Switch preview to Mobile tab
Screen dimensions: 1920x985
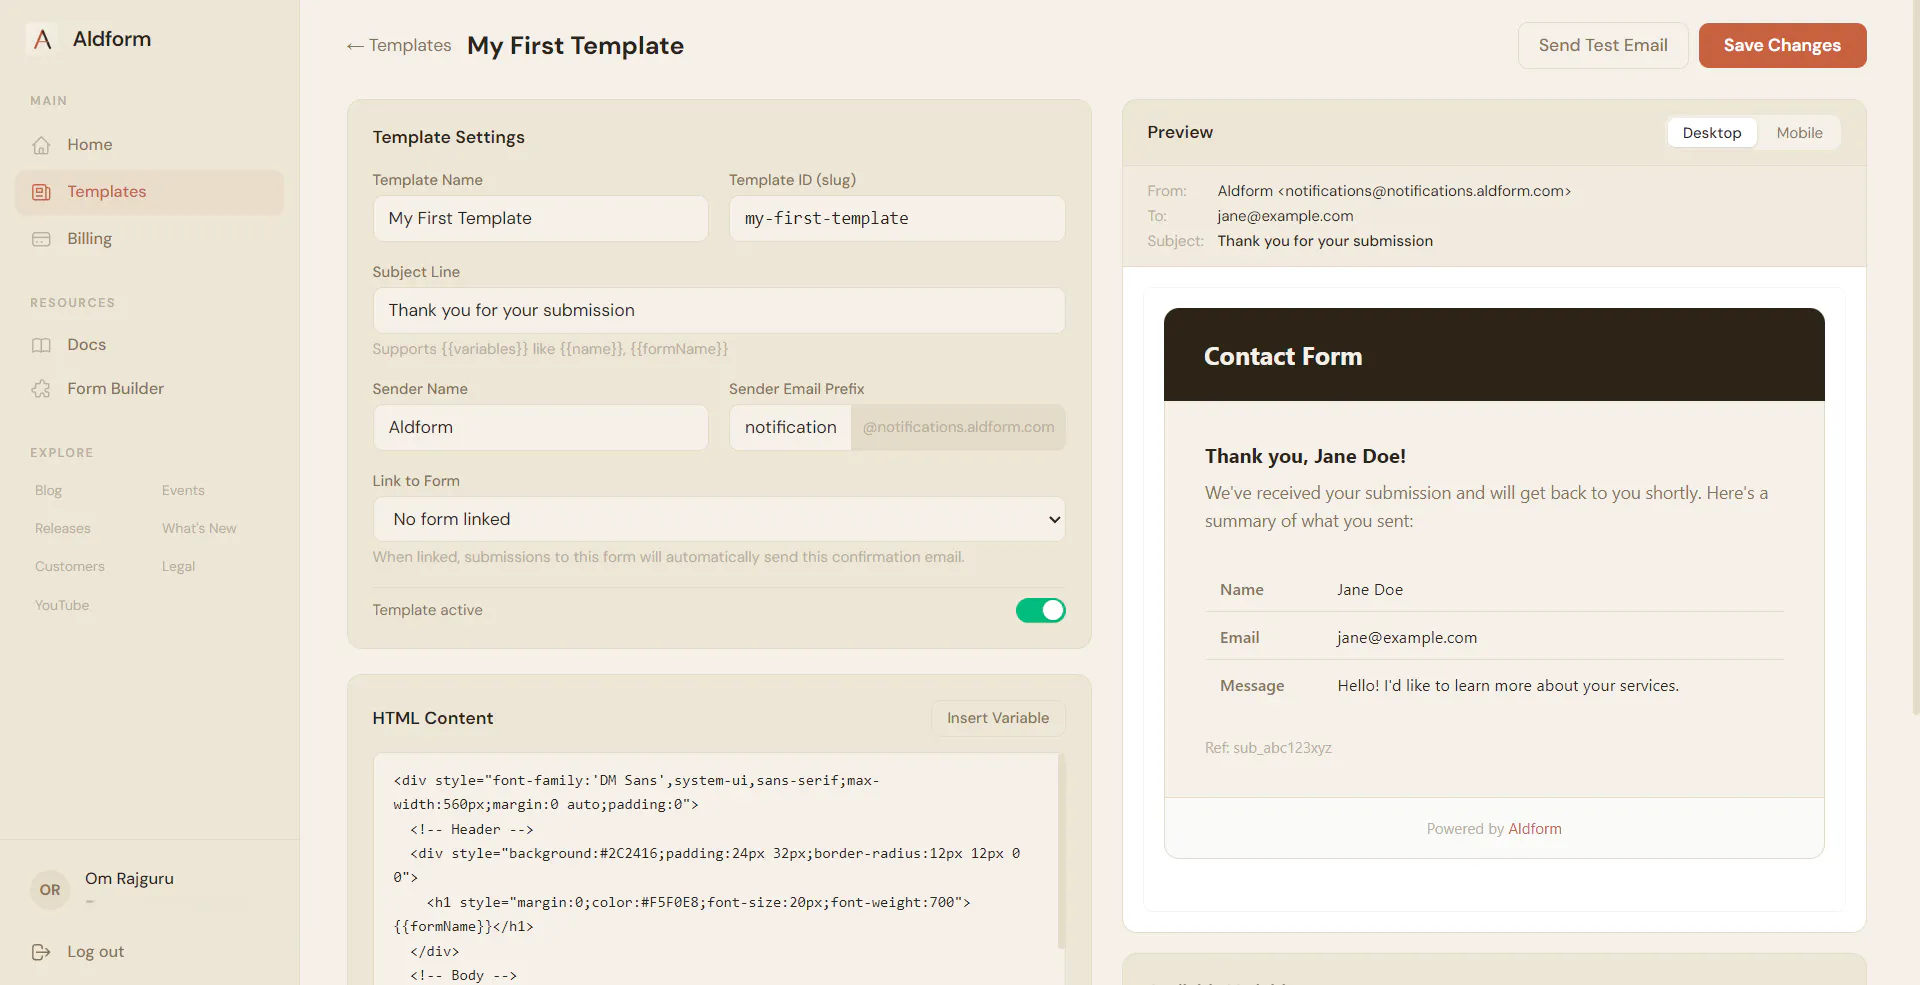tap(1799, 133)
